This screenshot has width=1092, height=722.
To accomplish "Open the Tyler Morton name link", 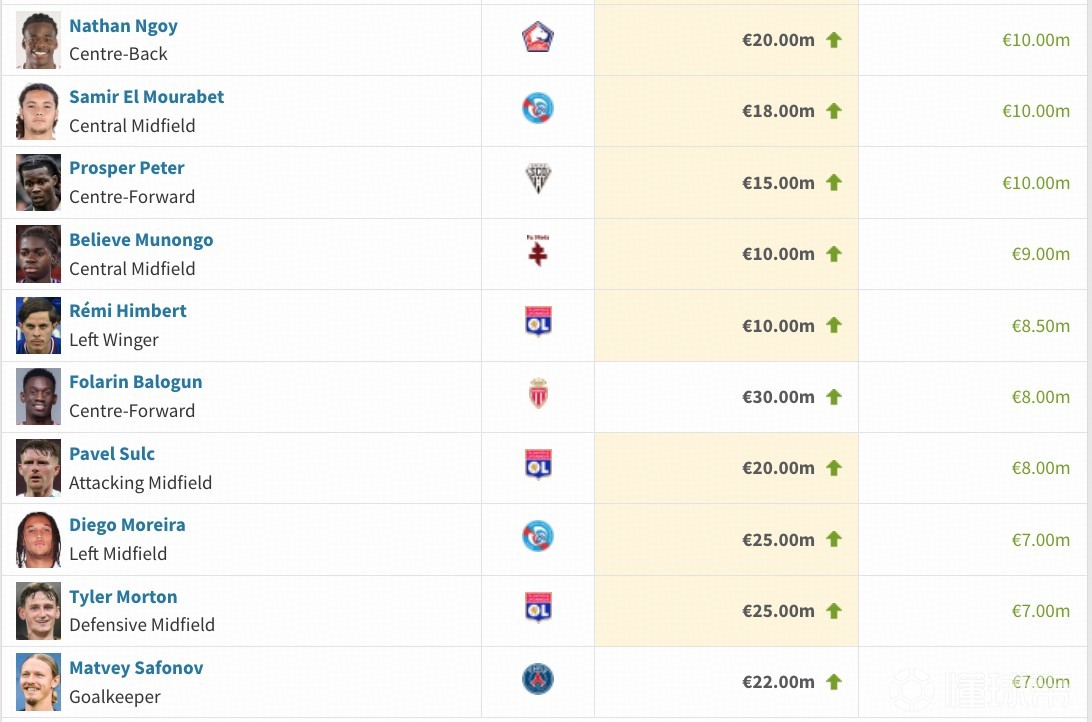I will [123, 597].
